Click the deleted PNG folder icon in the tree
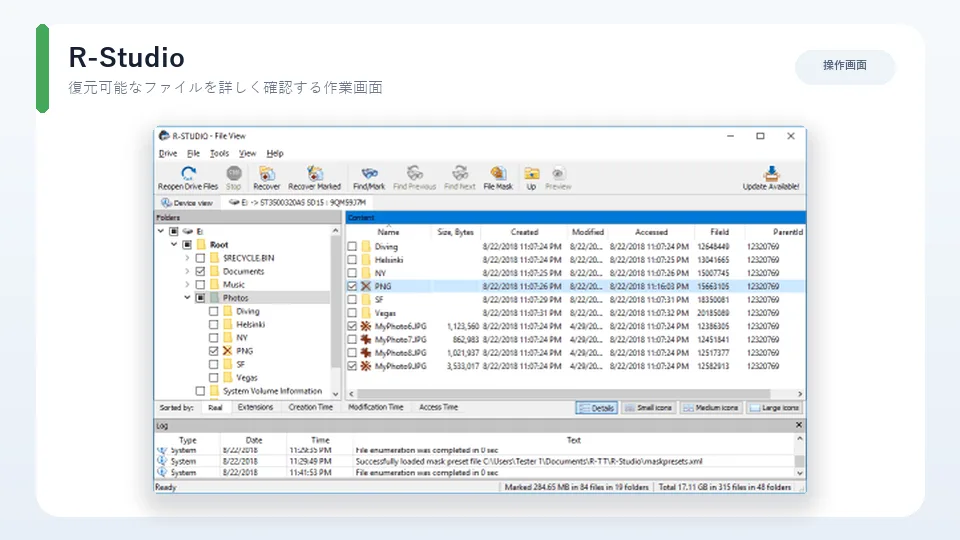Viewport: 960px width, 540px height. tap(228, 351)
